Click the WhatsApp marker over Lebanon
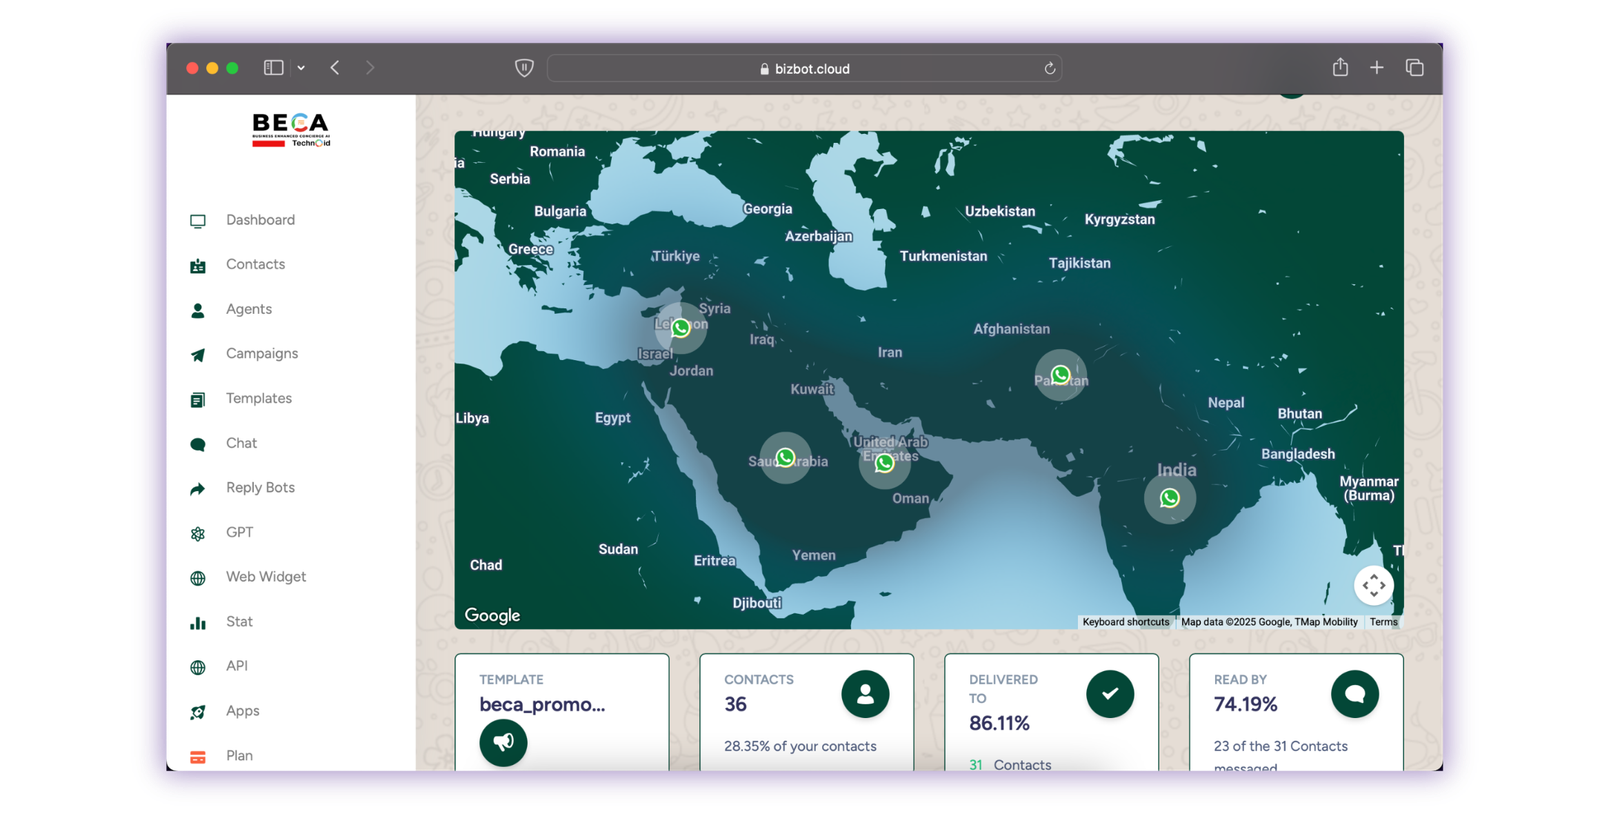The height and width of the screenshot is (814, 1600). click(x=681, y=328)
